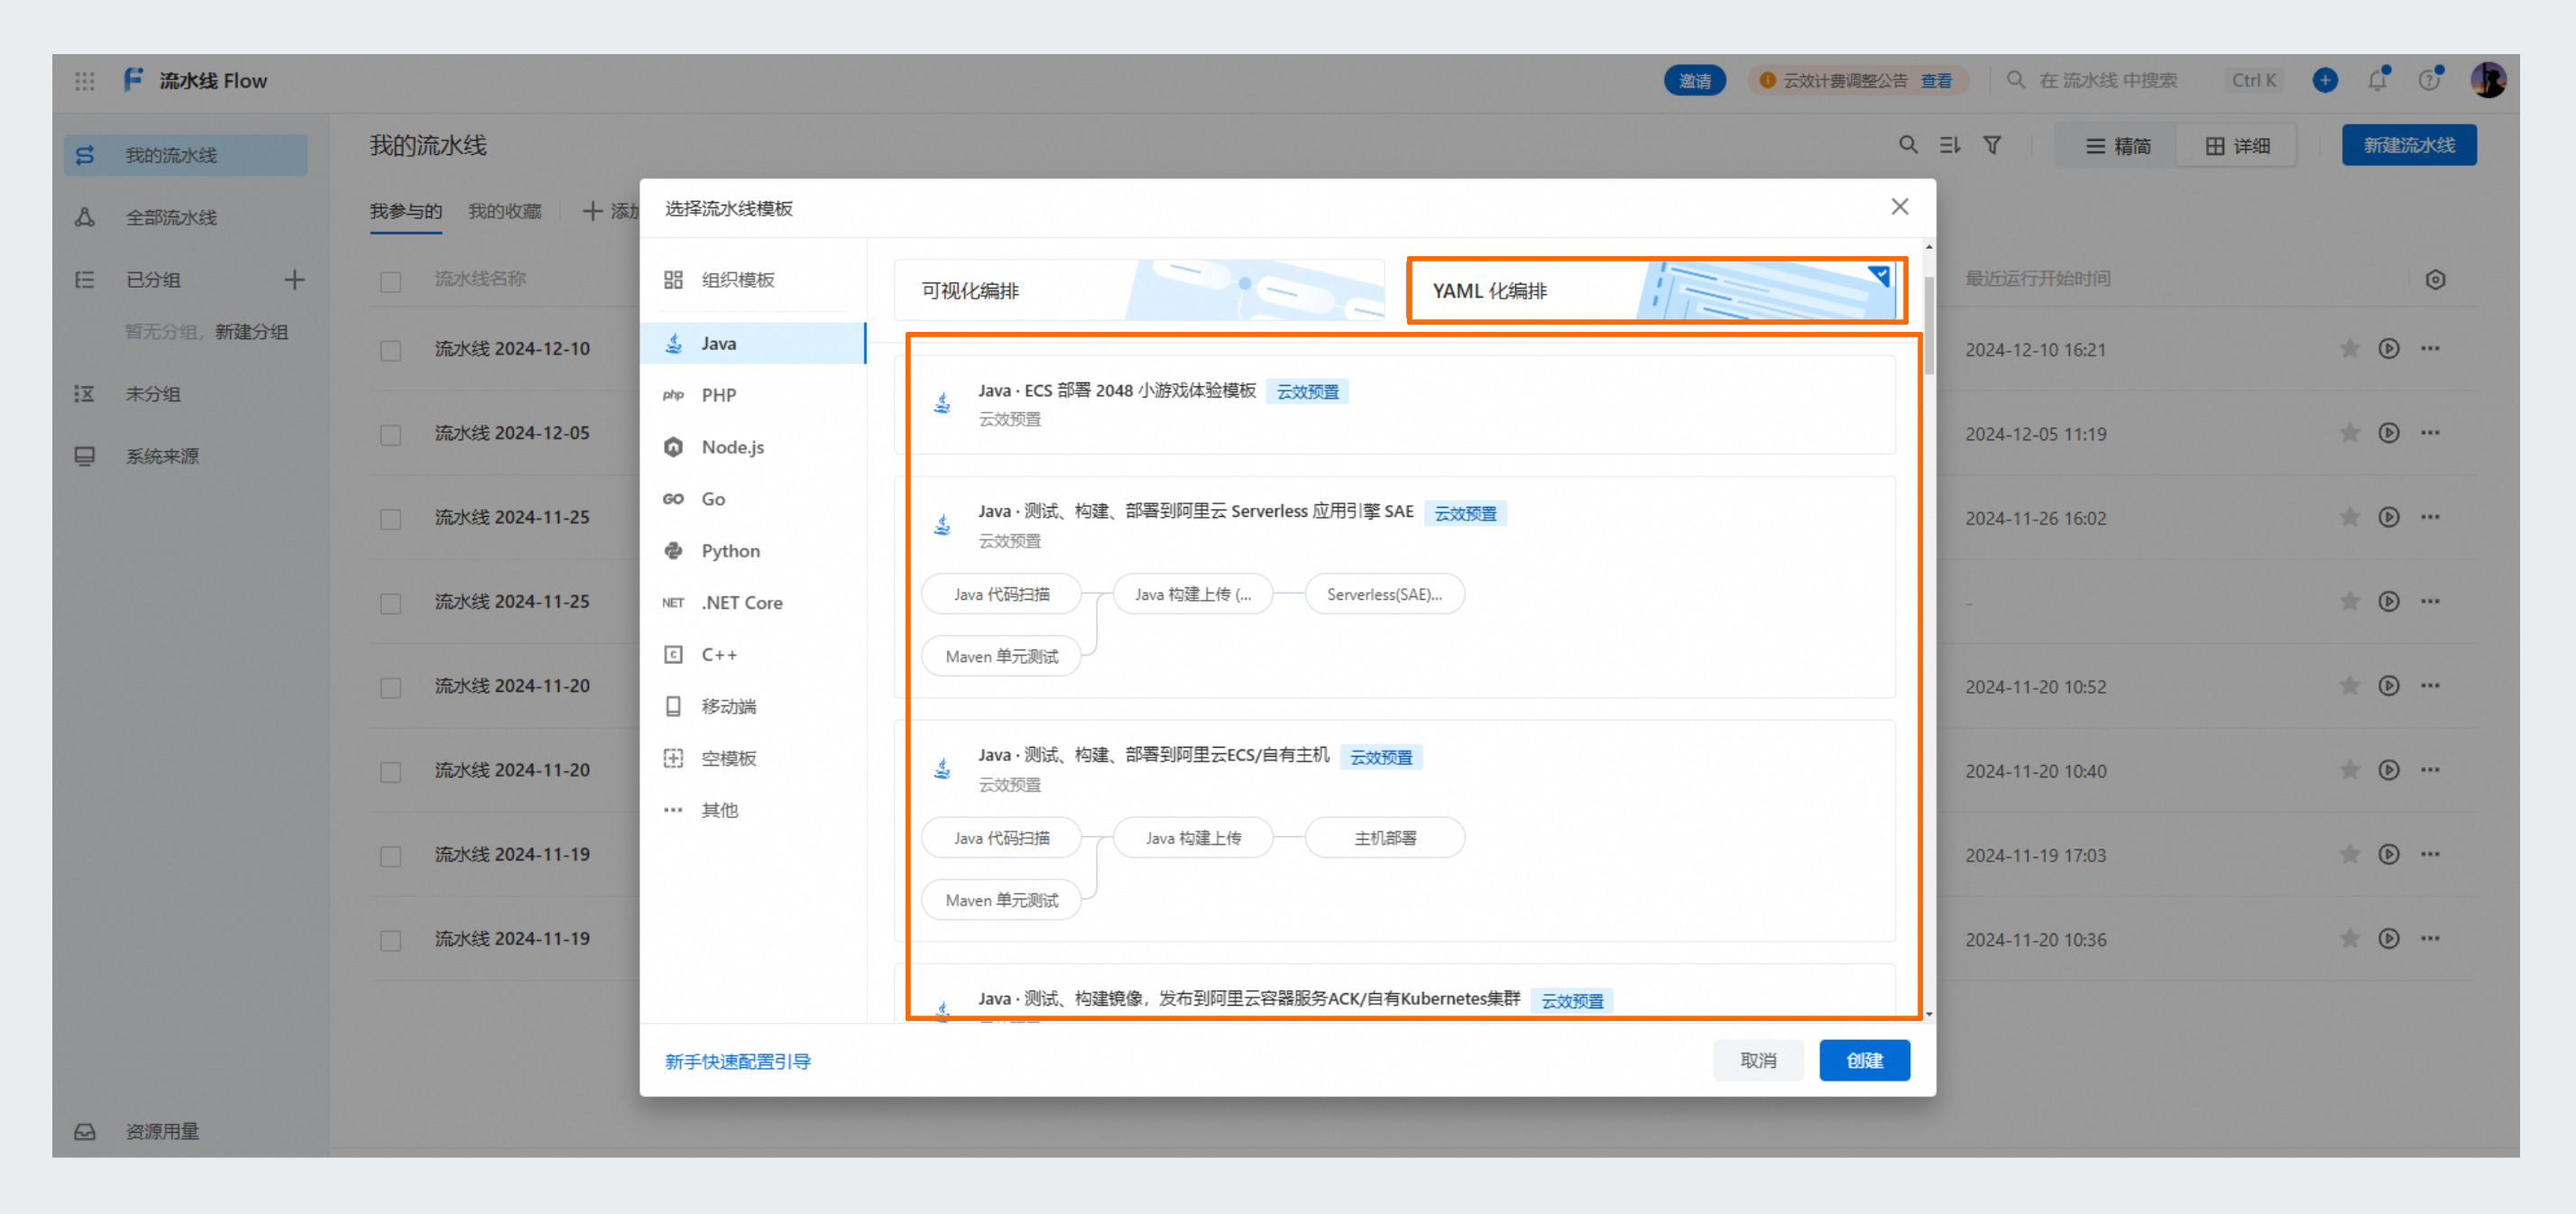Viewport: 2576px width, 1214px height.
Task: Select Node.js template category
Action: (x=752, y=447)
